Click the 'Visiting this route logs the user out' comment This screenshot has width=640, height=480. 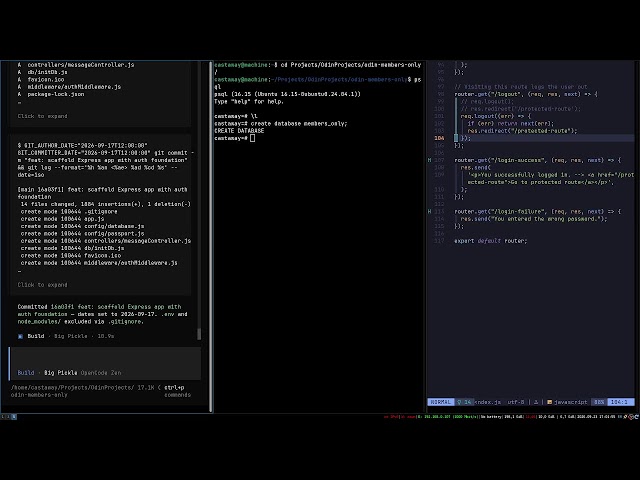click(x=521, y=87)
